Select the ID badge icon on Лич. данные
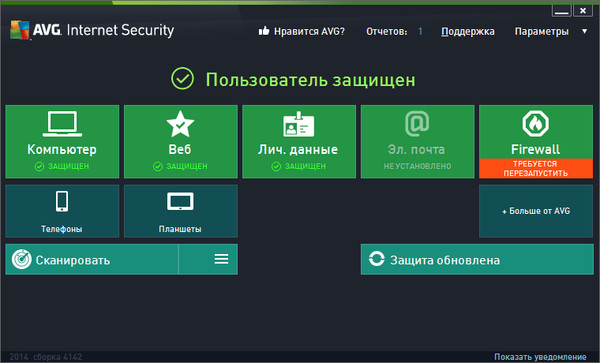The image size is (600, 363). tap(298, 124)
